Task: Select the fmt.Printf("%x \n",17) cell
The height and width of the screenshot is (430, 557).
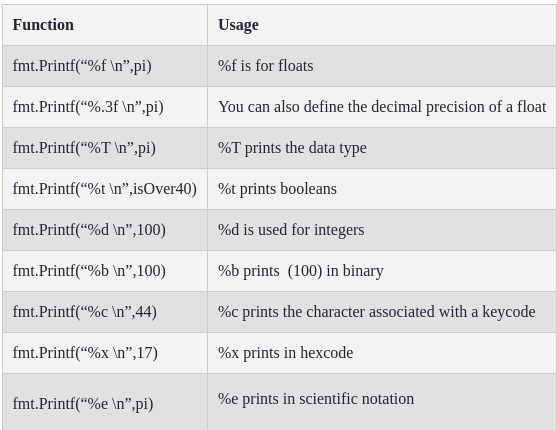Action: click(105, 353)
